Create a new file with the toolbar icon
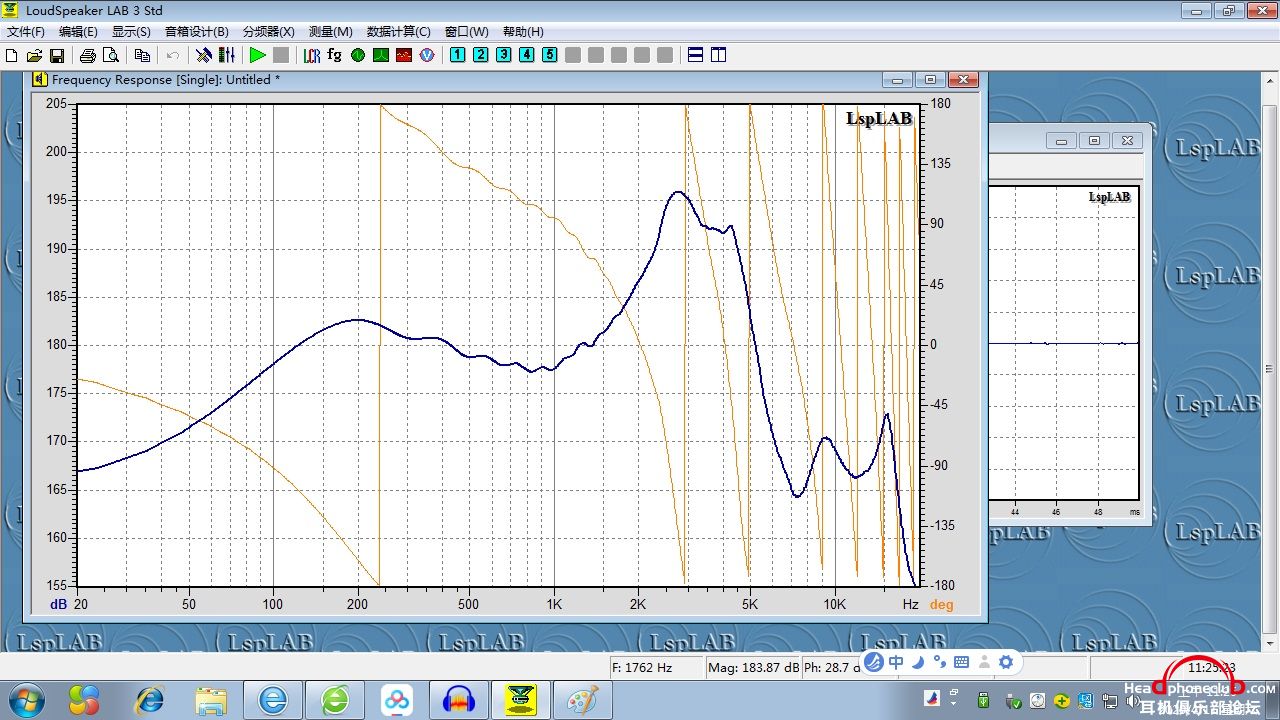1280x720 pixels. 12,55
